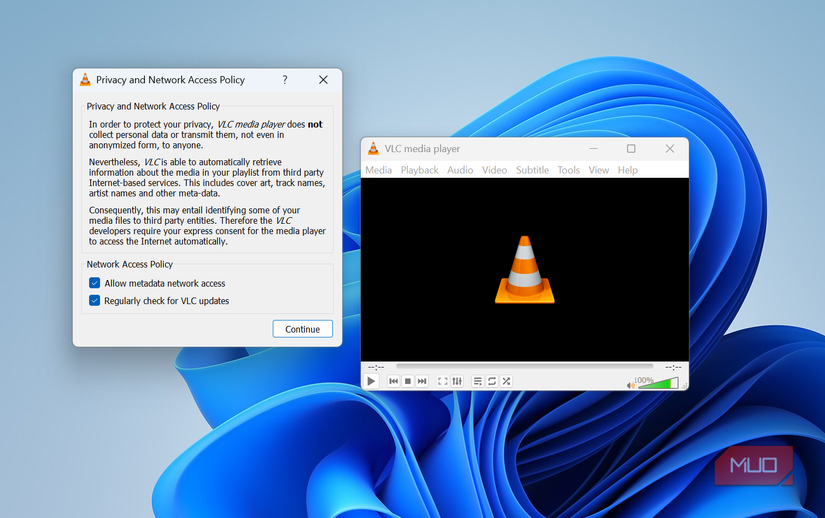Click the remaining time label right of seek bar

[673, 367]
